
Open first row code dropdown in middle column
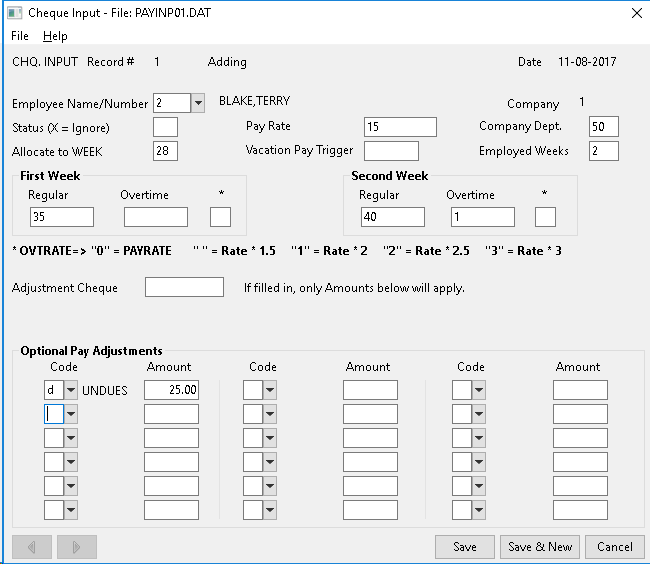pos(270,390)
